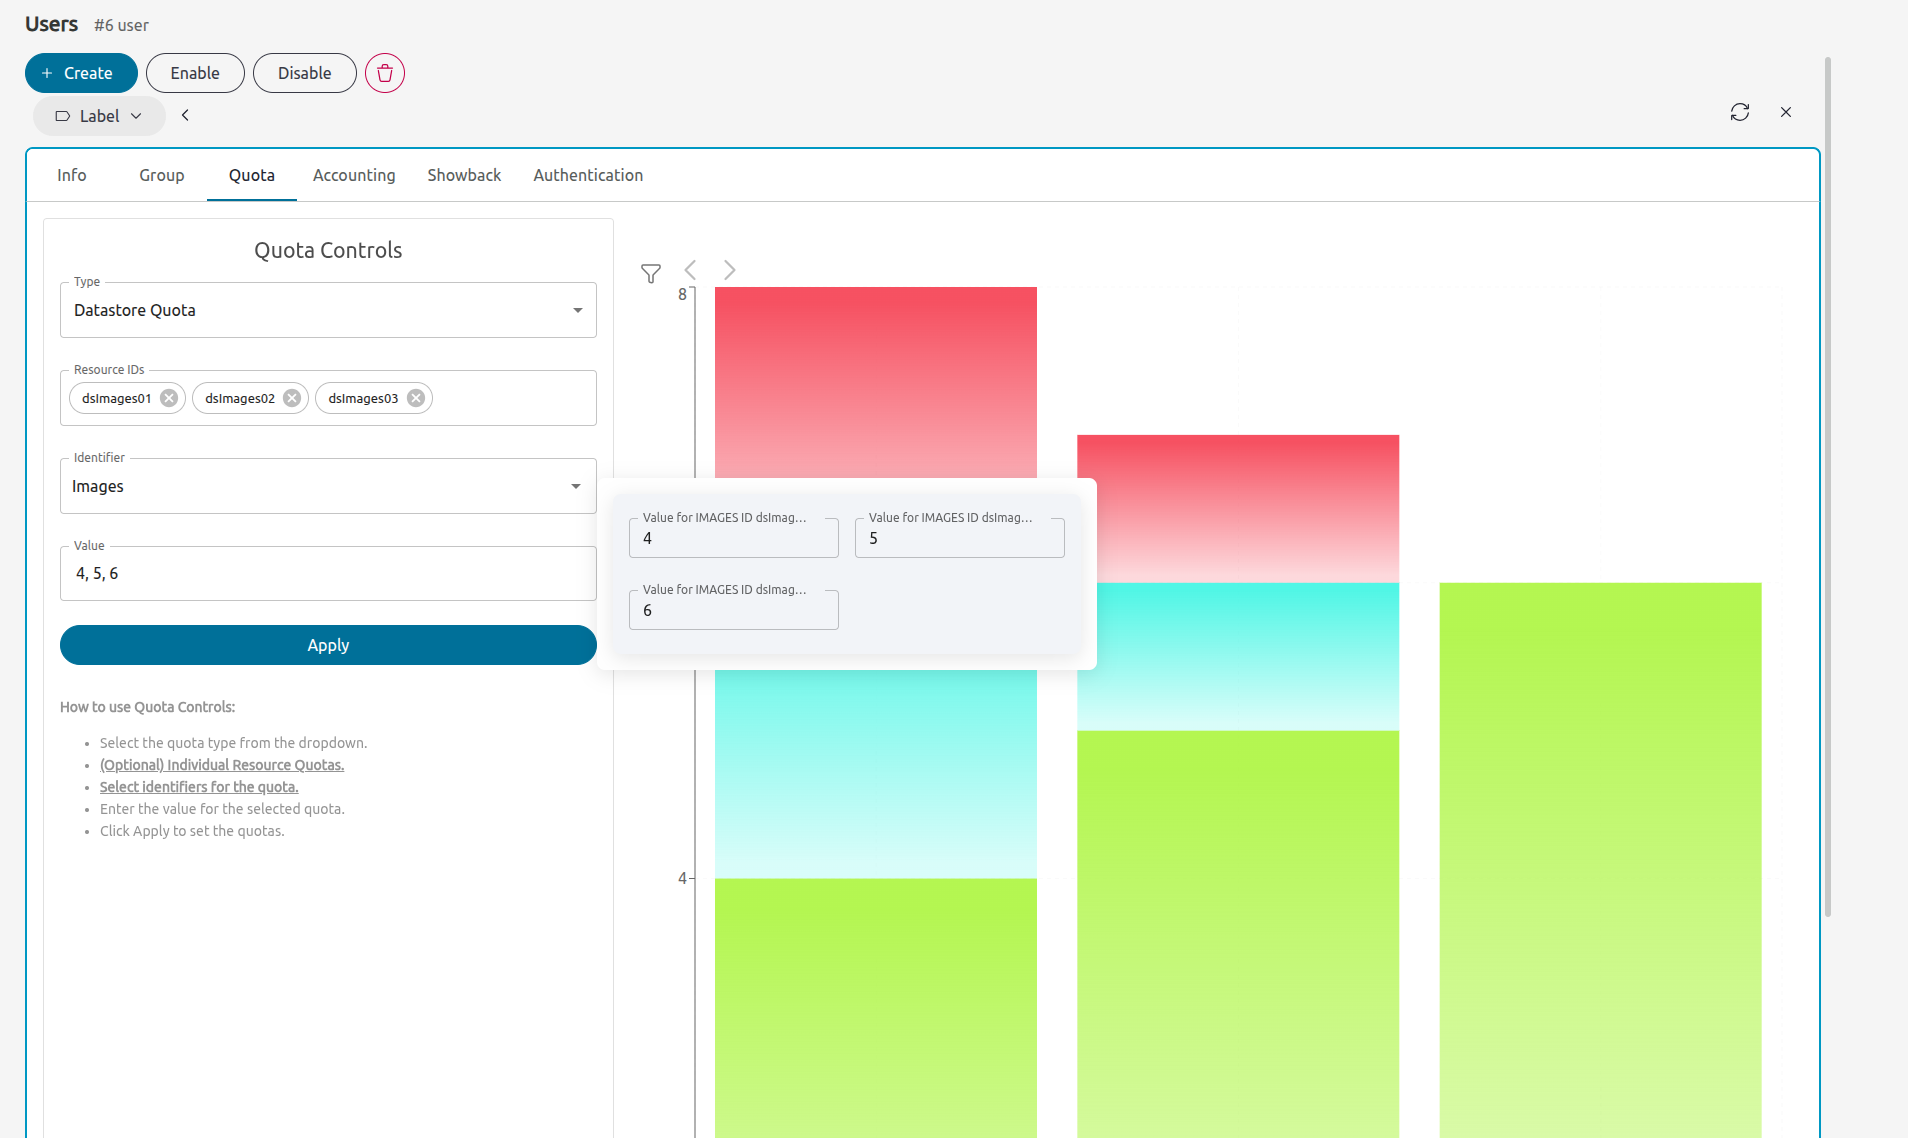Open the Type dropdown showing Datastore Quota
The width and height of the screenshot is (1908, 1138).
[x=328, y=310]
